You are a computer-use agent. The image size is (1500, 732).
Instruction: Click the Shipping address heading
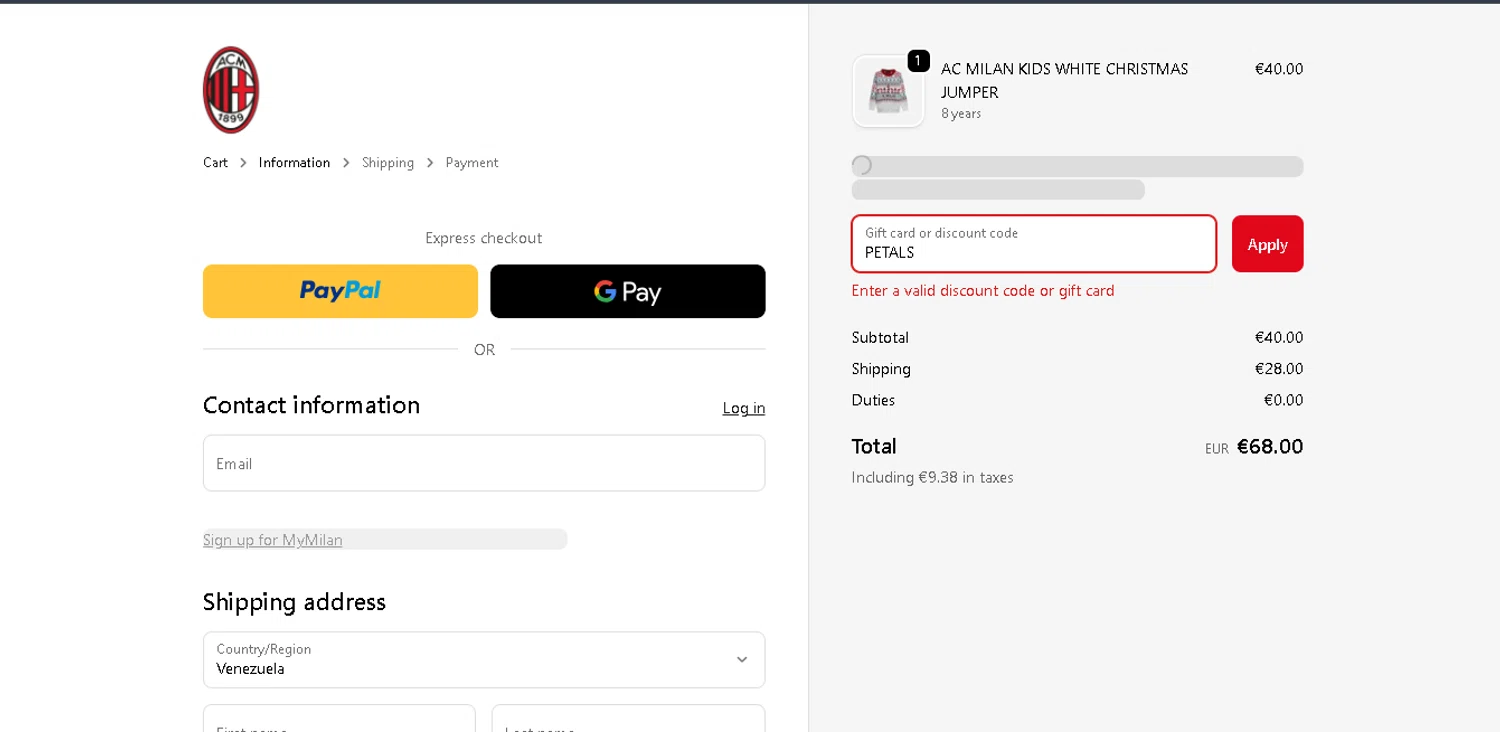pyautogui.click(x=294, y=602)
